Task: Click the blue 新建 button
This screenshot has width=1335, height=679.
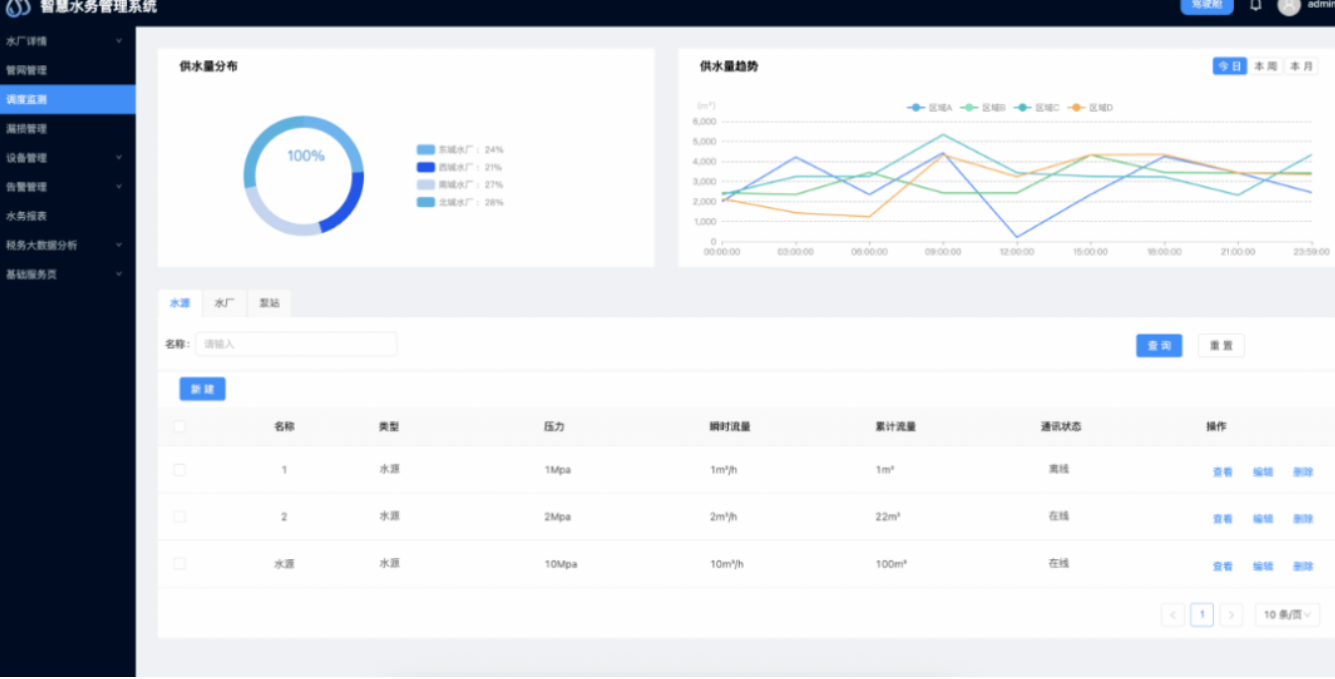Action: pyautogui.click(x=202, y=389)
